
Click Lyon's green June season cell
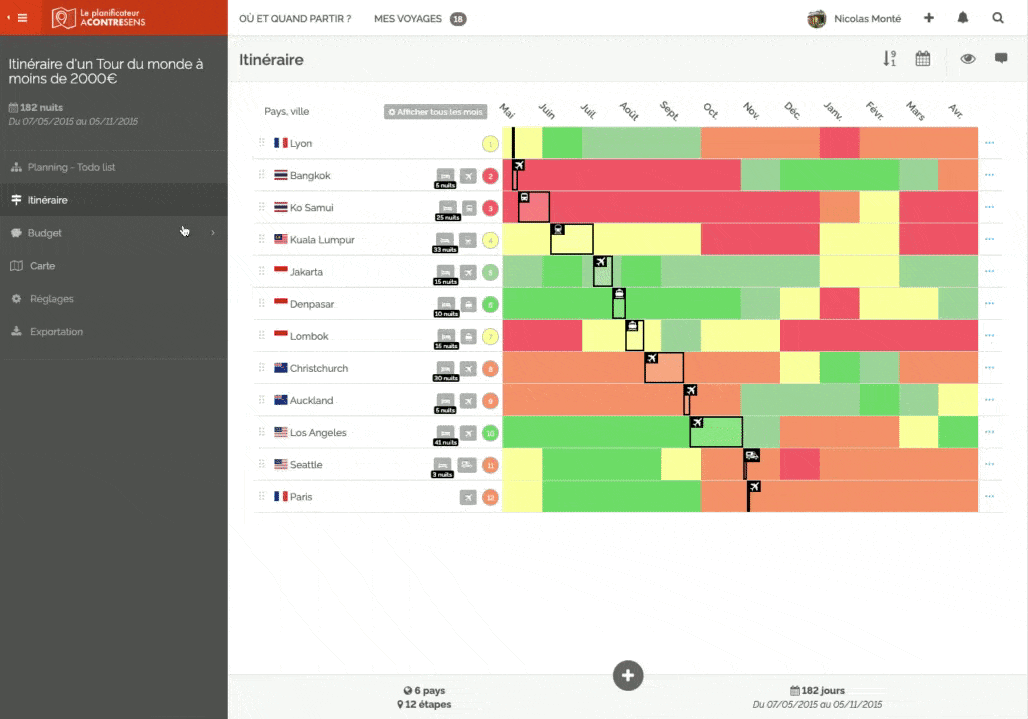coord(562,143)
